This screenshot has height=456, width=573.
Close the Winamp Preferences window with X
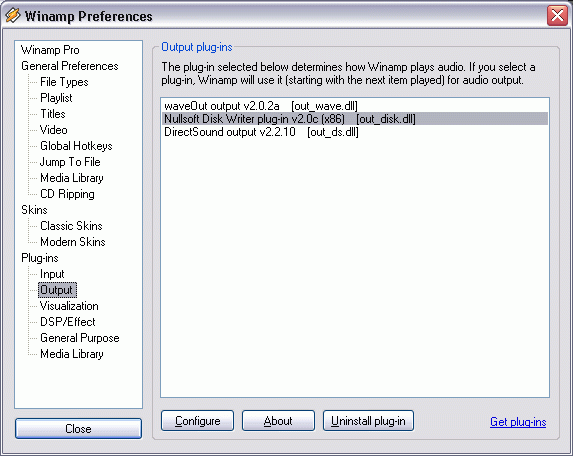pos(557,16)
